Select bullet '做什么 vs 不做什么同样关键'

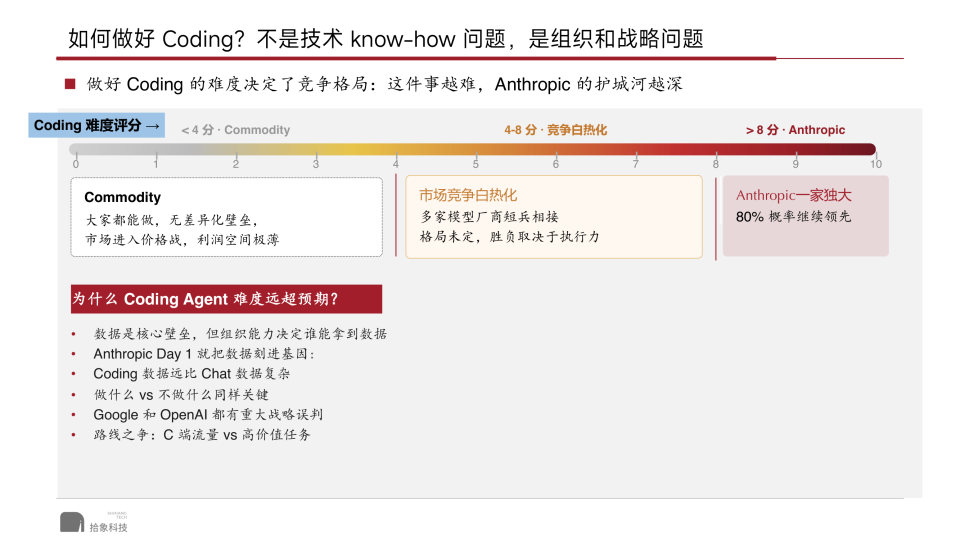(181, 395)
